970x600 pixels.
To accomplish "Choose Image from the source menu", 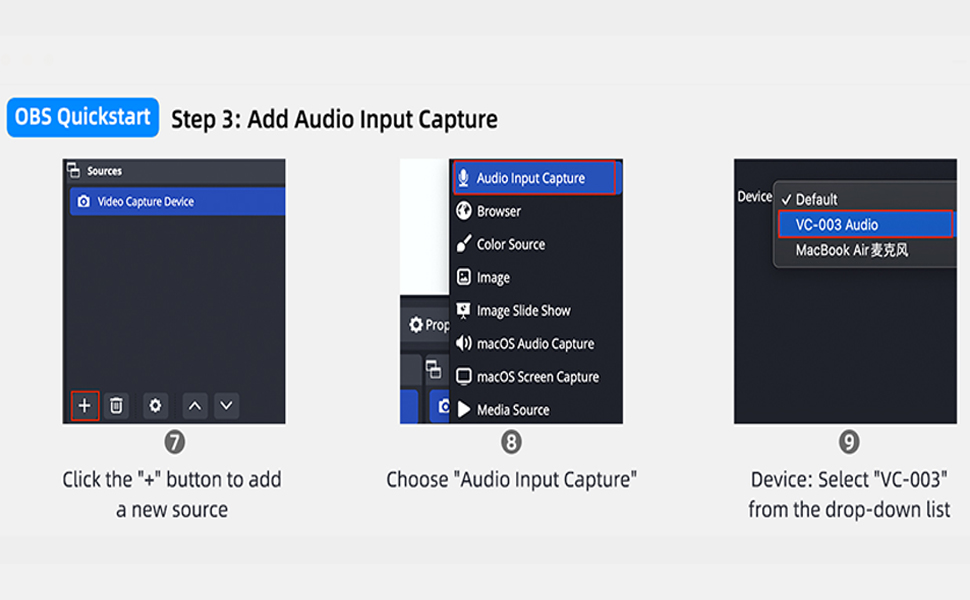I will tap(536, 277).
